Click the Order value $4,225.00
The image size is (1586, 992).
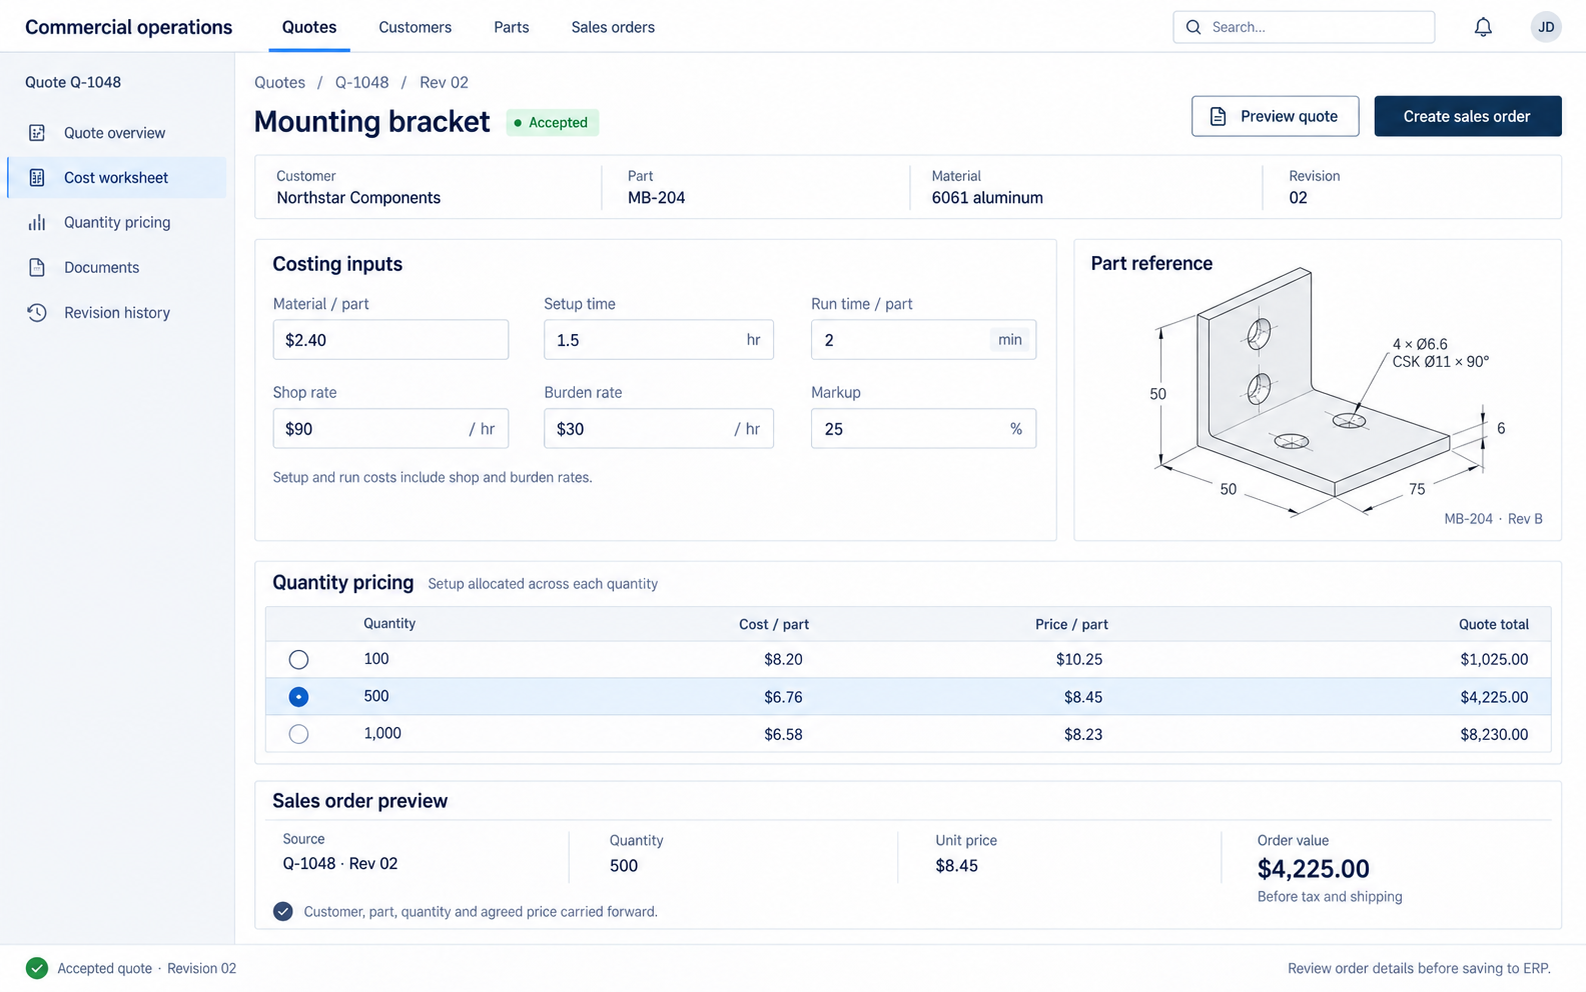(x=1313, y=869)
